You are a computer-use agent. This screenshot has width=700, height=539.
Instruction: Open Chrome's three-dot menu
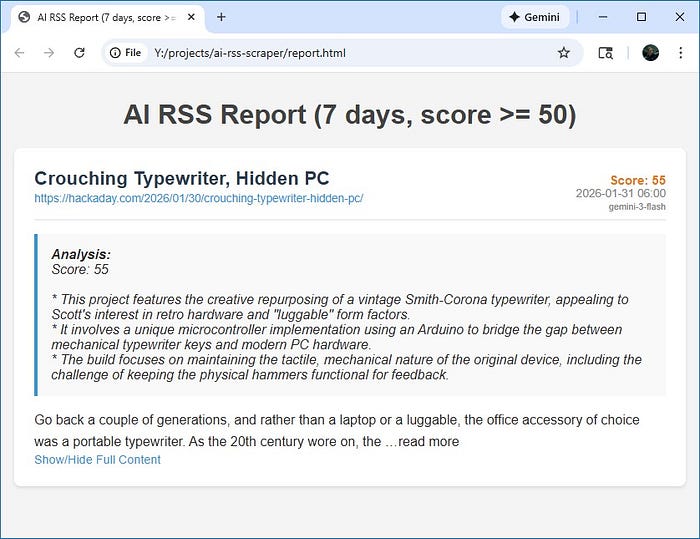(680, 53)
